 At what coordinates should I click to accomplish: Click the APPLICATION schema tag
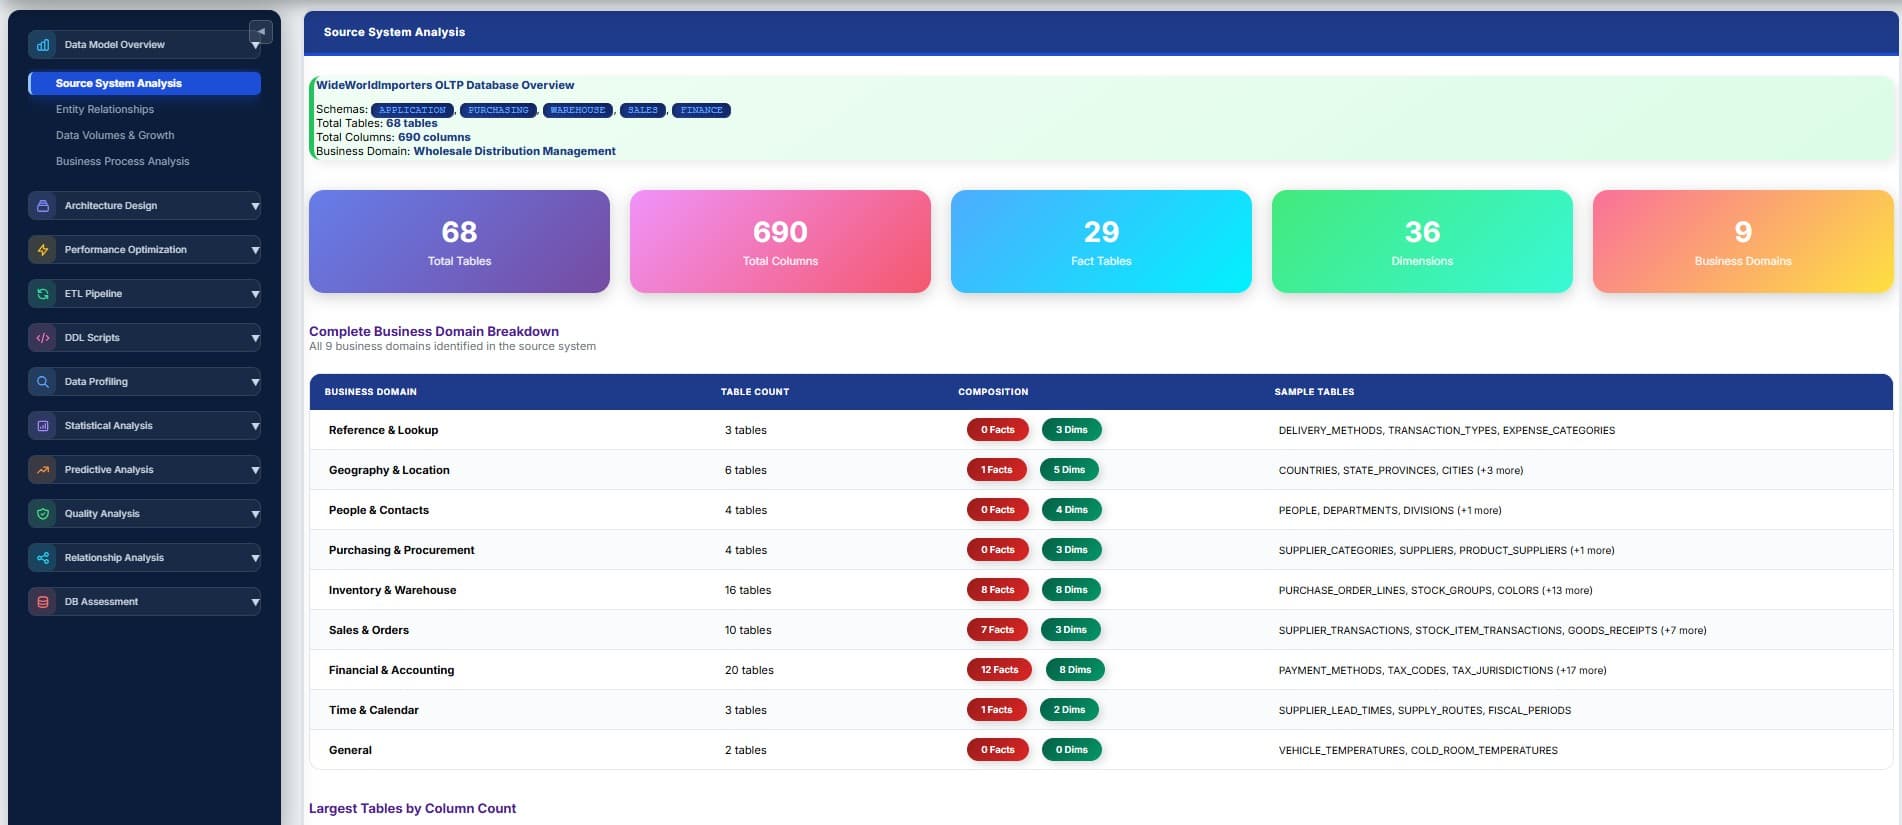click(412, 110)
